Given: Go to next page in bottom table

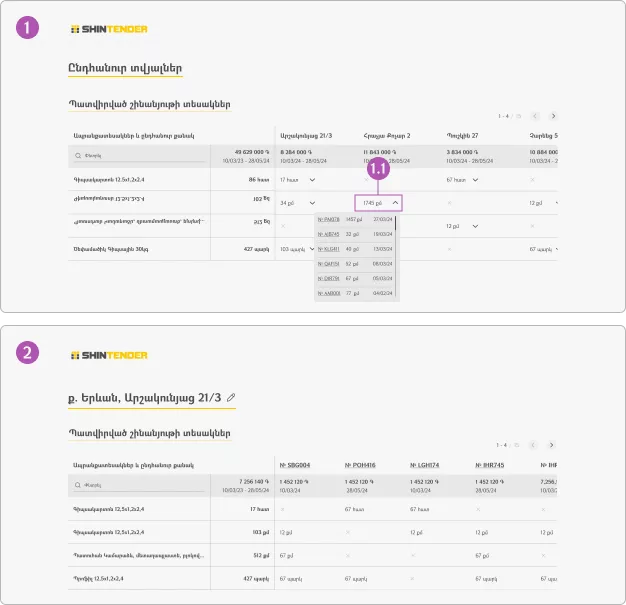Looking at the screenshot, I should pos(553,444).
